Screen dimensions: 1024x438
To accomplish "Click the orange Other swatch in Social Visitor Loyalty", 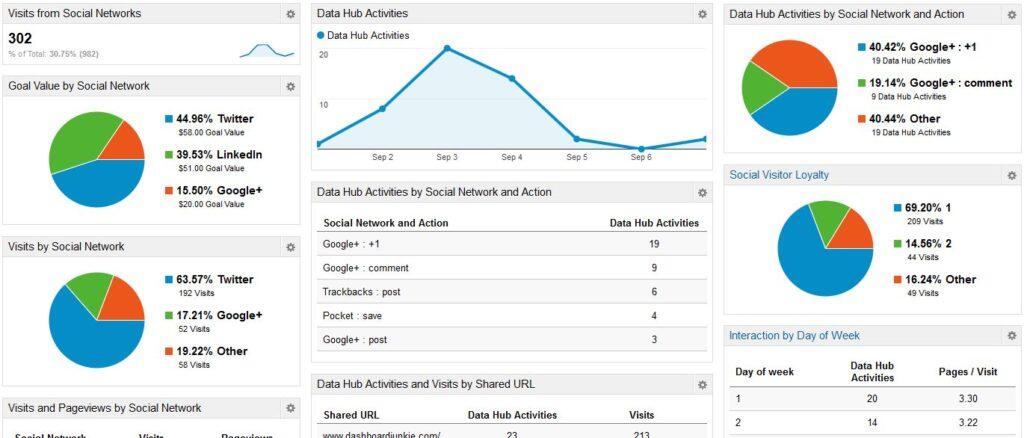I will pos(898,280).
